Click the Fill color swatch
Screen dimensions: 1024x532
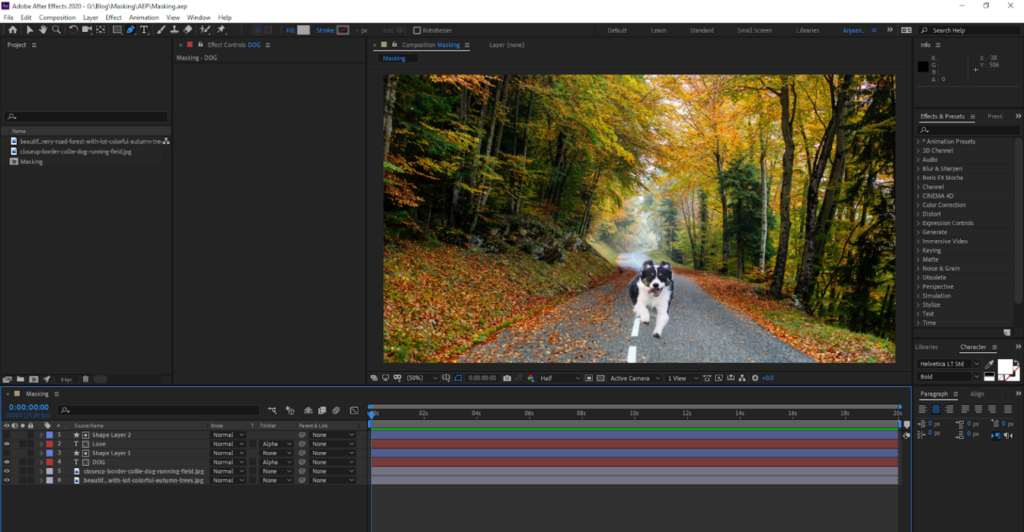(x=304, y=30)
